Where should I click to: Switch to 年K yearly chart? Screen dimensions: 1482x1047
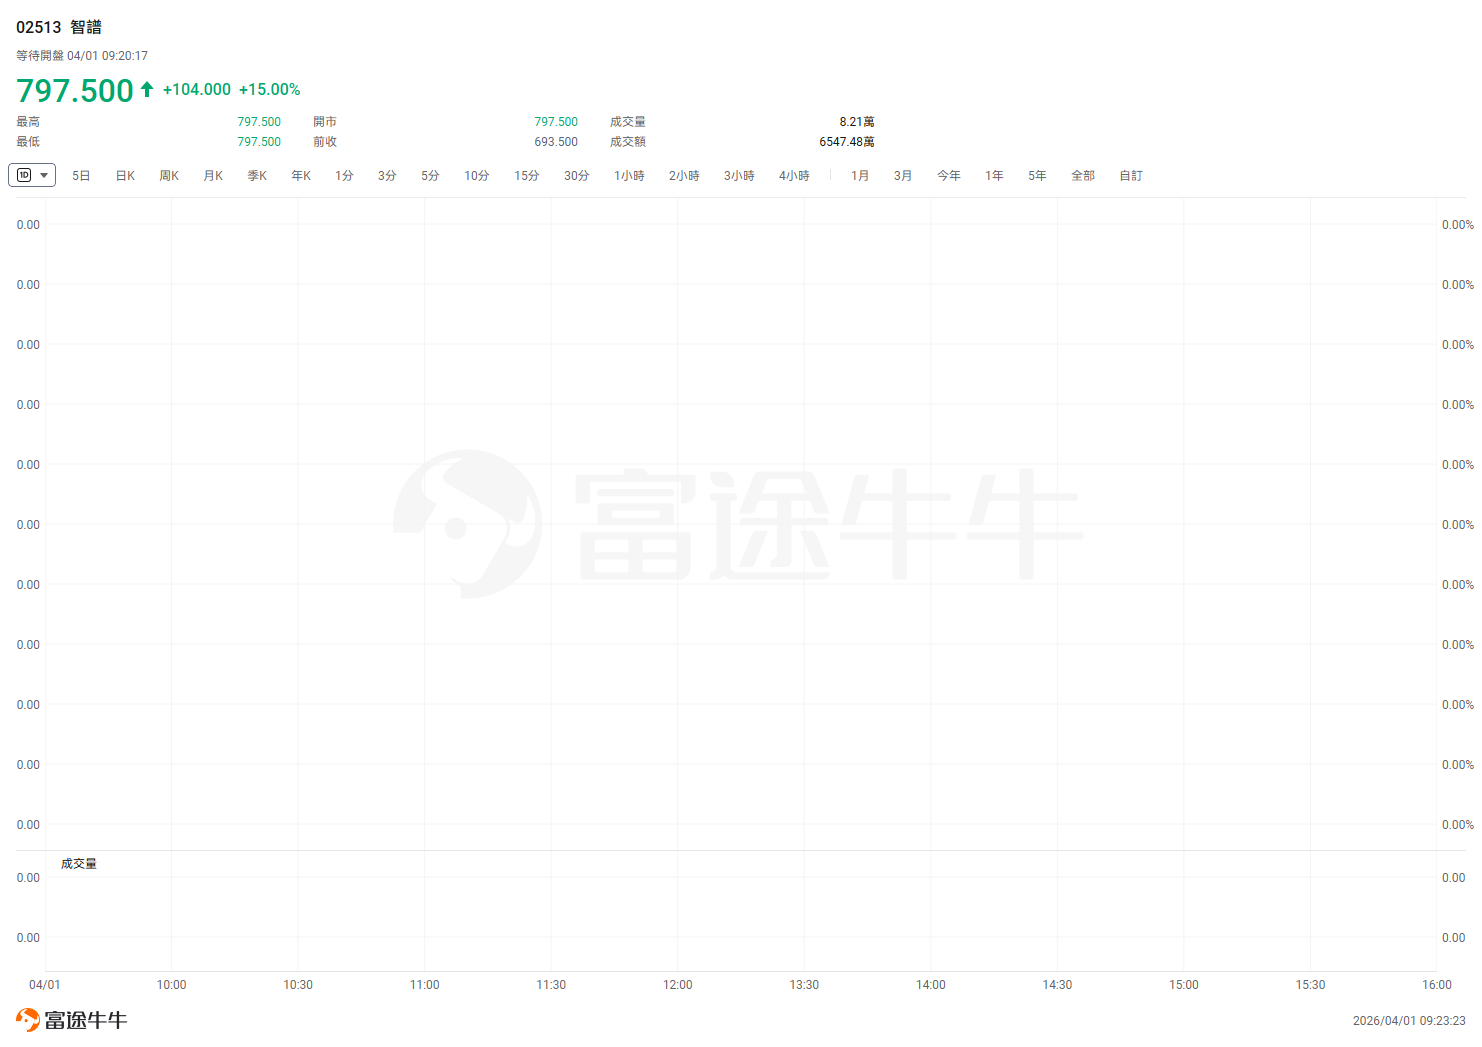point(301,176)
